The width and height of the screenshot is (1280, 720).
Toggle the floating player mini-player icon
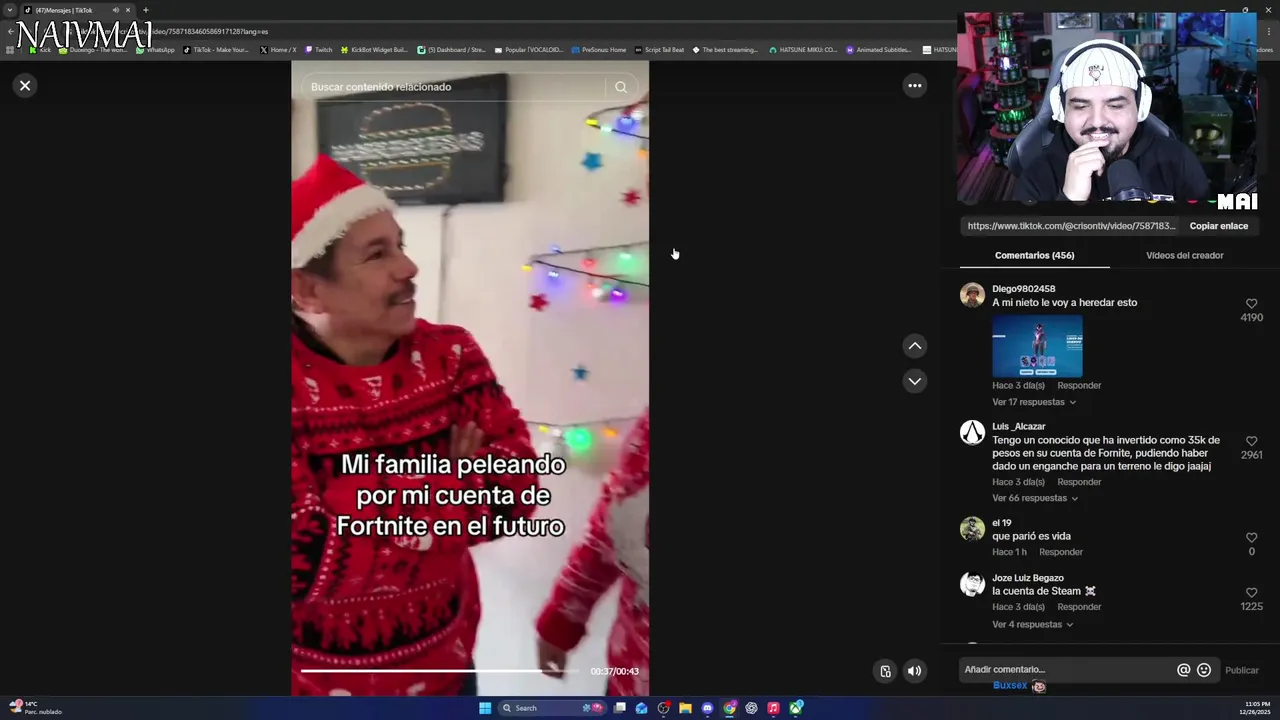tap(885, 671)
